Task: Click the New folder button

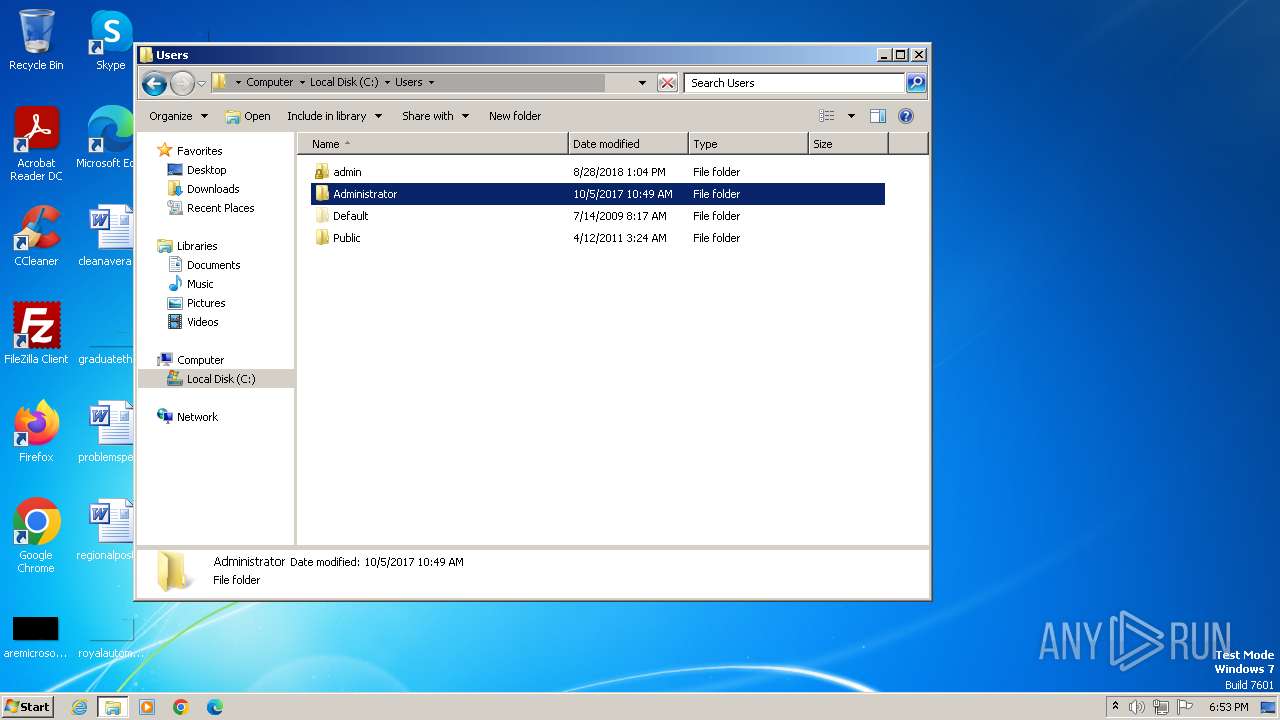Action: click(514, 116)
